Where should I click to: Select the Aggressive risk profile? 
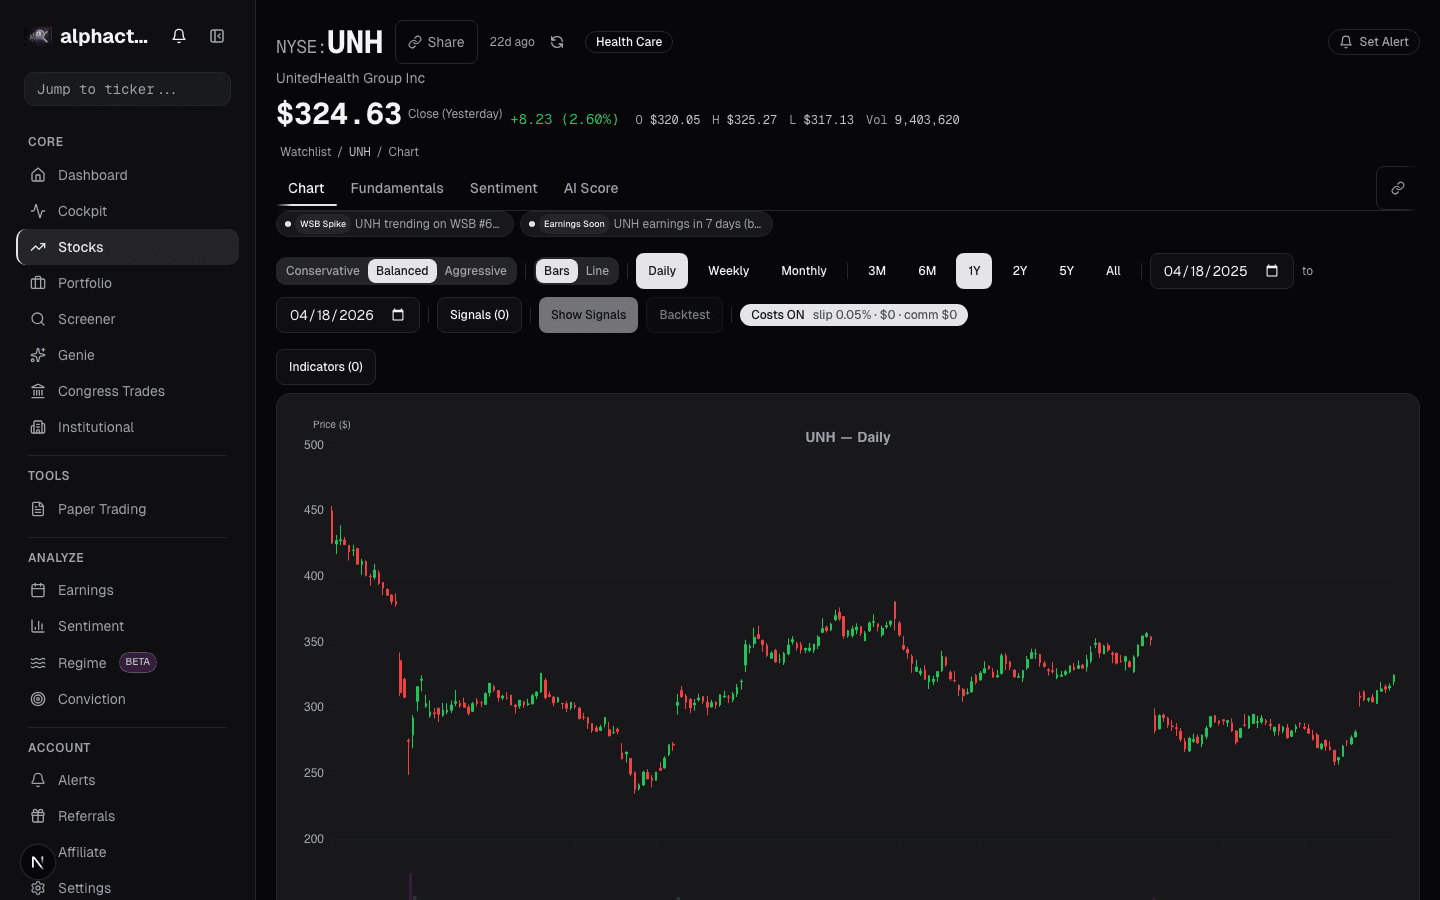pyautogui.click(x=475, y=271)
